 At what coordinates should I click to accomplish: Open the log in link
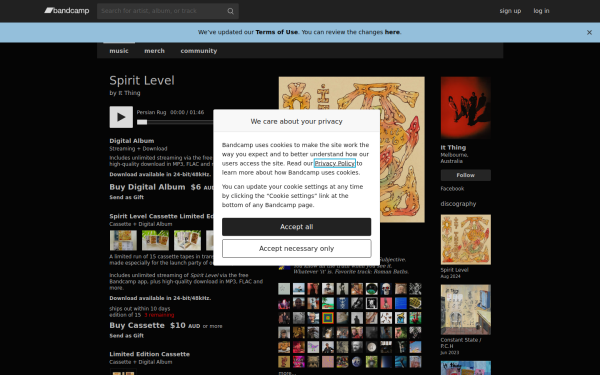coord(541,11)
